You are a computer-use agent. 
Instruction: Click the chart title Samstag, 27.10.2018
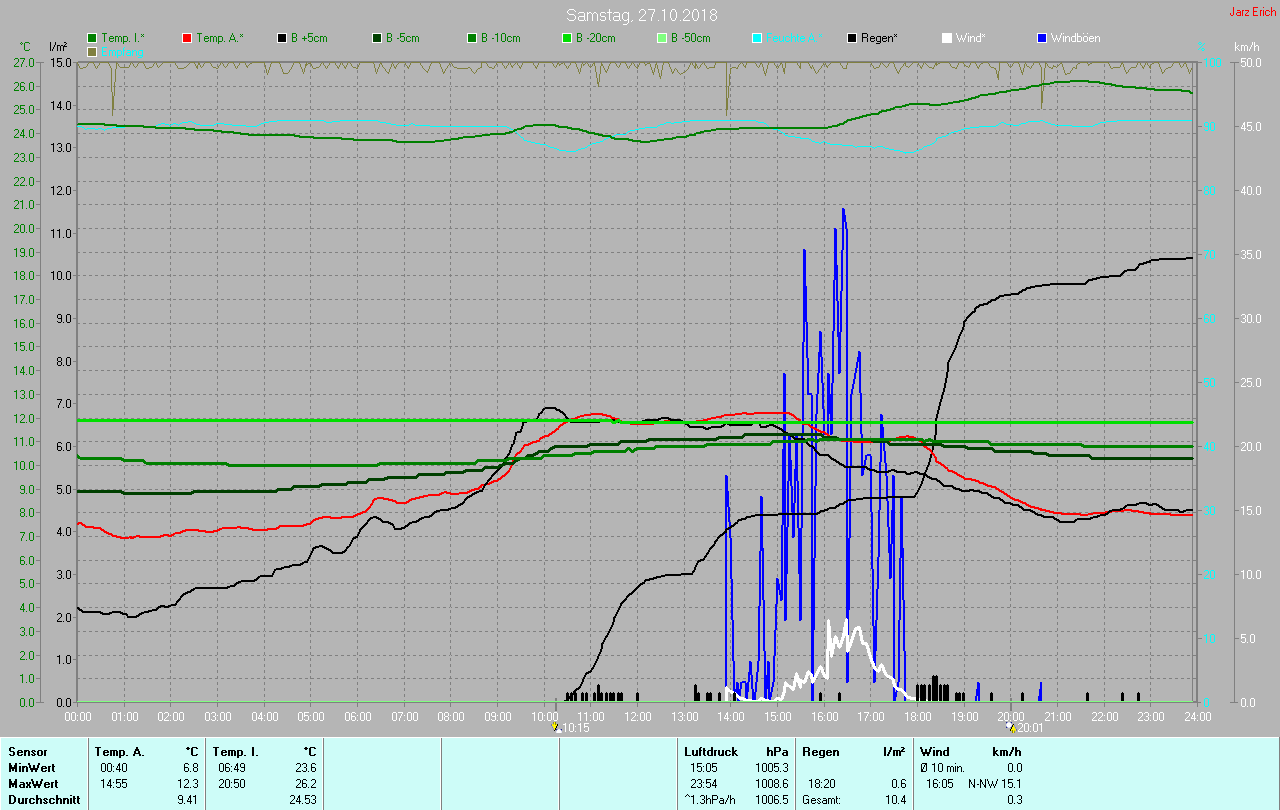[641, 15]
